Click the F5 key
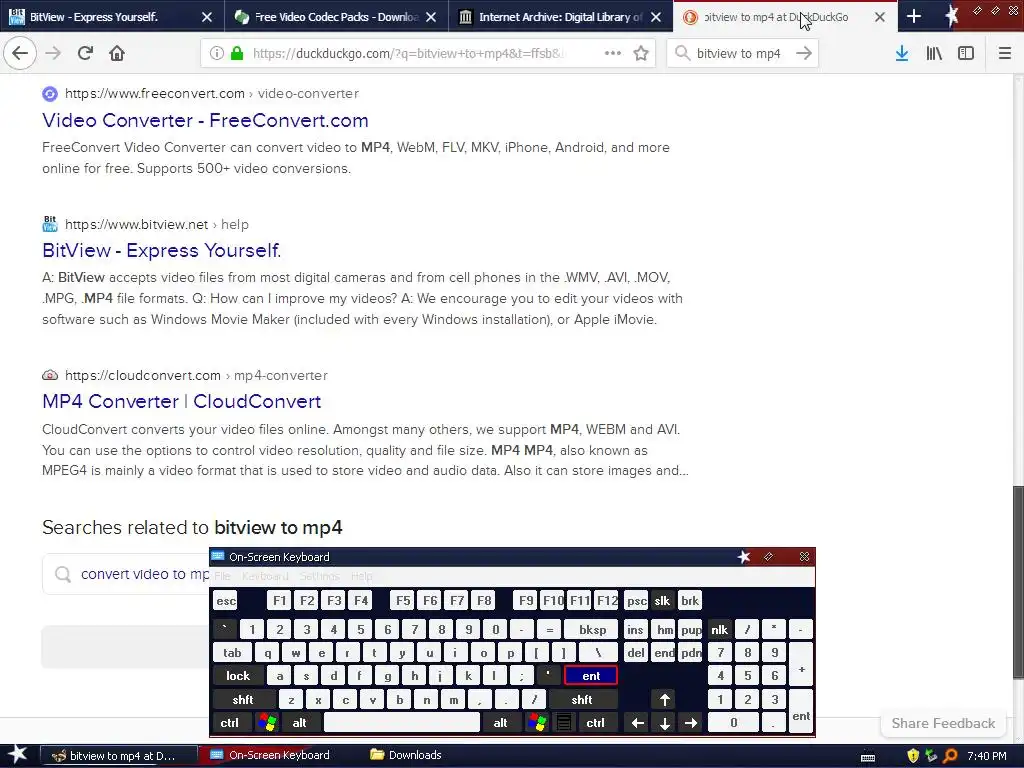 403,601
